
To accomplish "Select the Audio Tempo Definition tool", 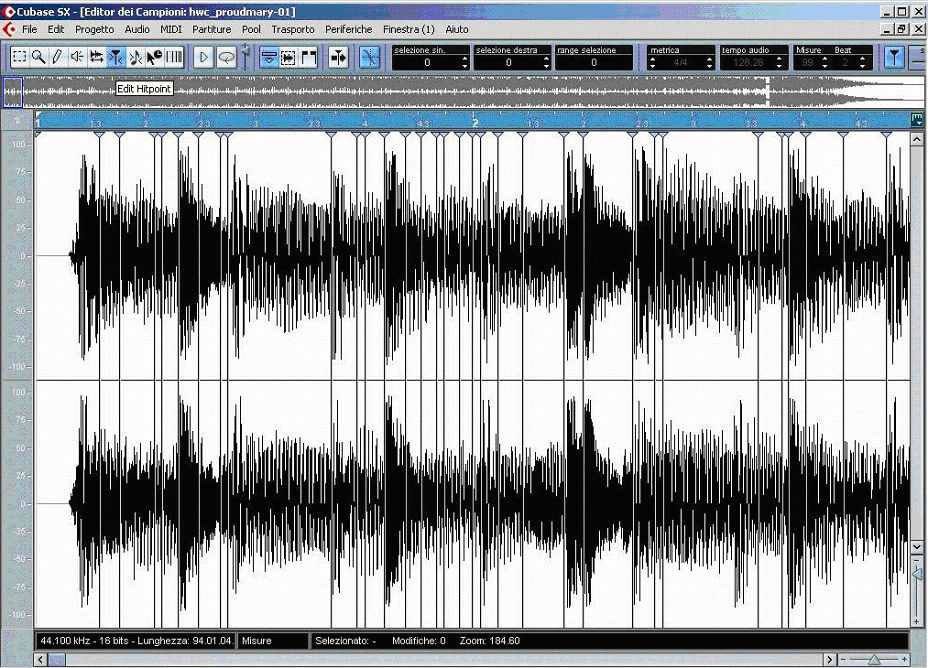I will pyautogui.click(x=136, y=57).
